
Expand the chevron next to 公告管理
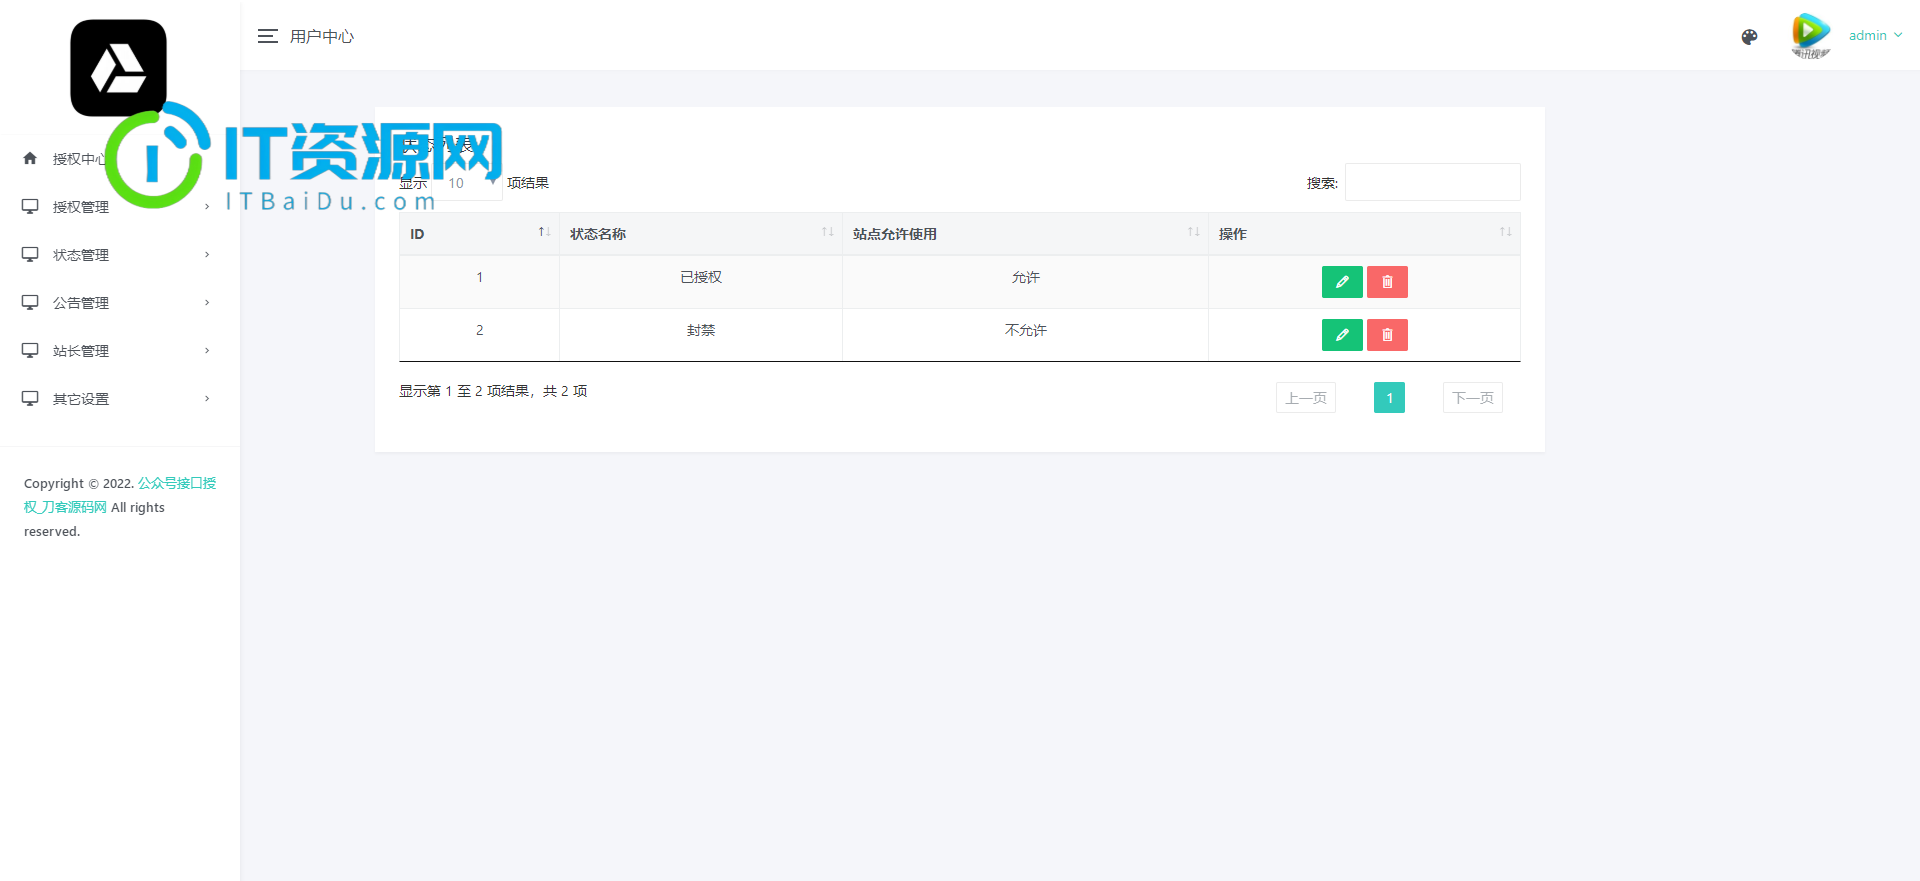[207, 303]
